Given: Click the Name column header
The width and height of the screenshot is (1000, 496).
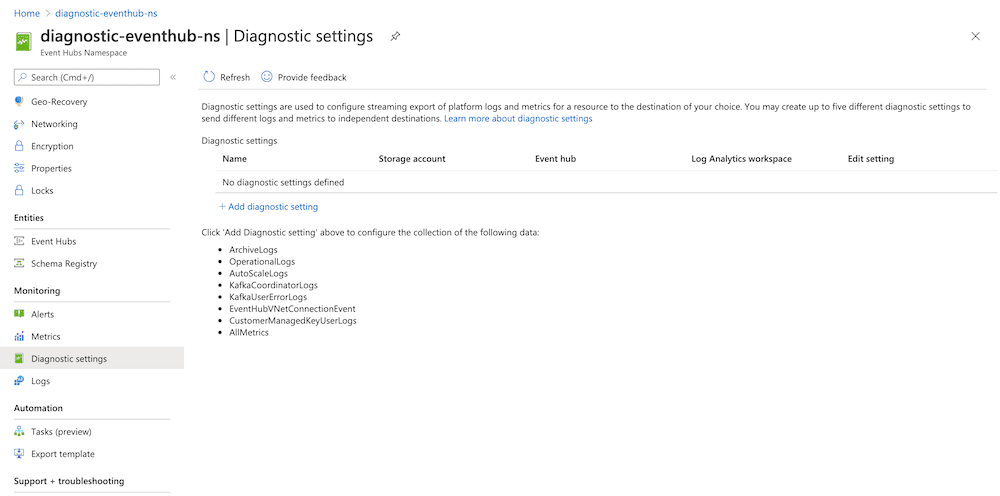Looking at the screenshot, I should click(234, 159).
